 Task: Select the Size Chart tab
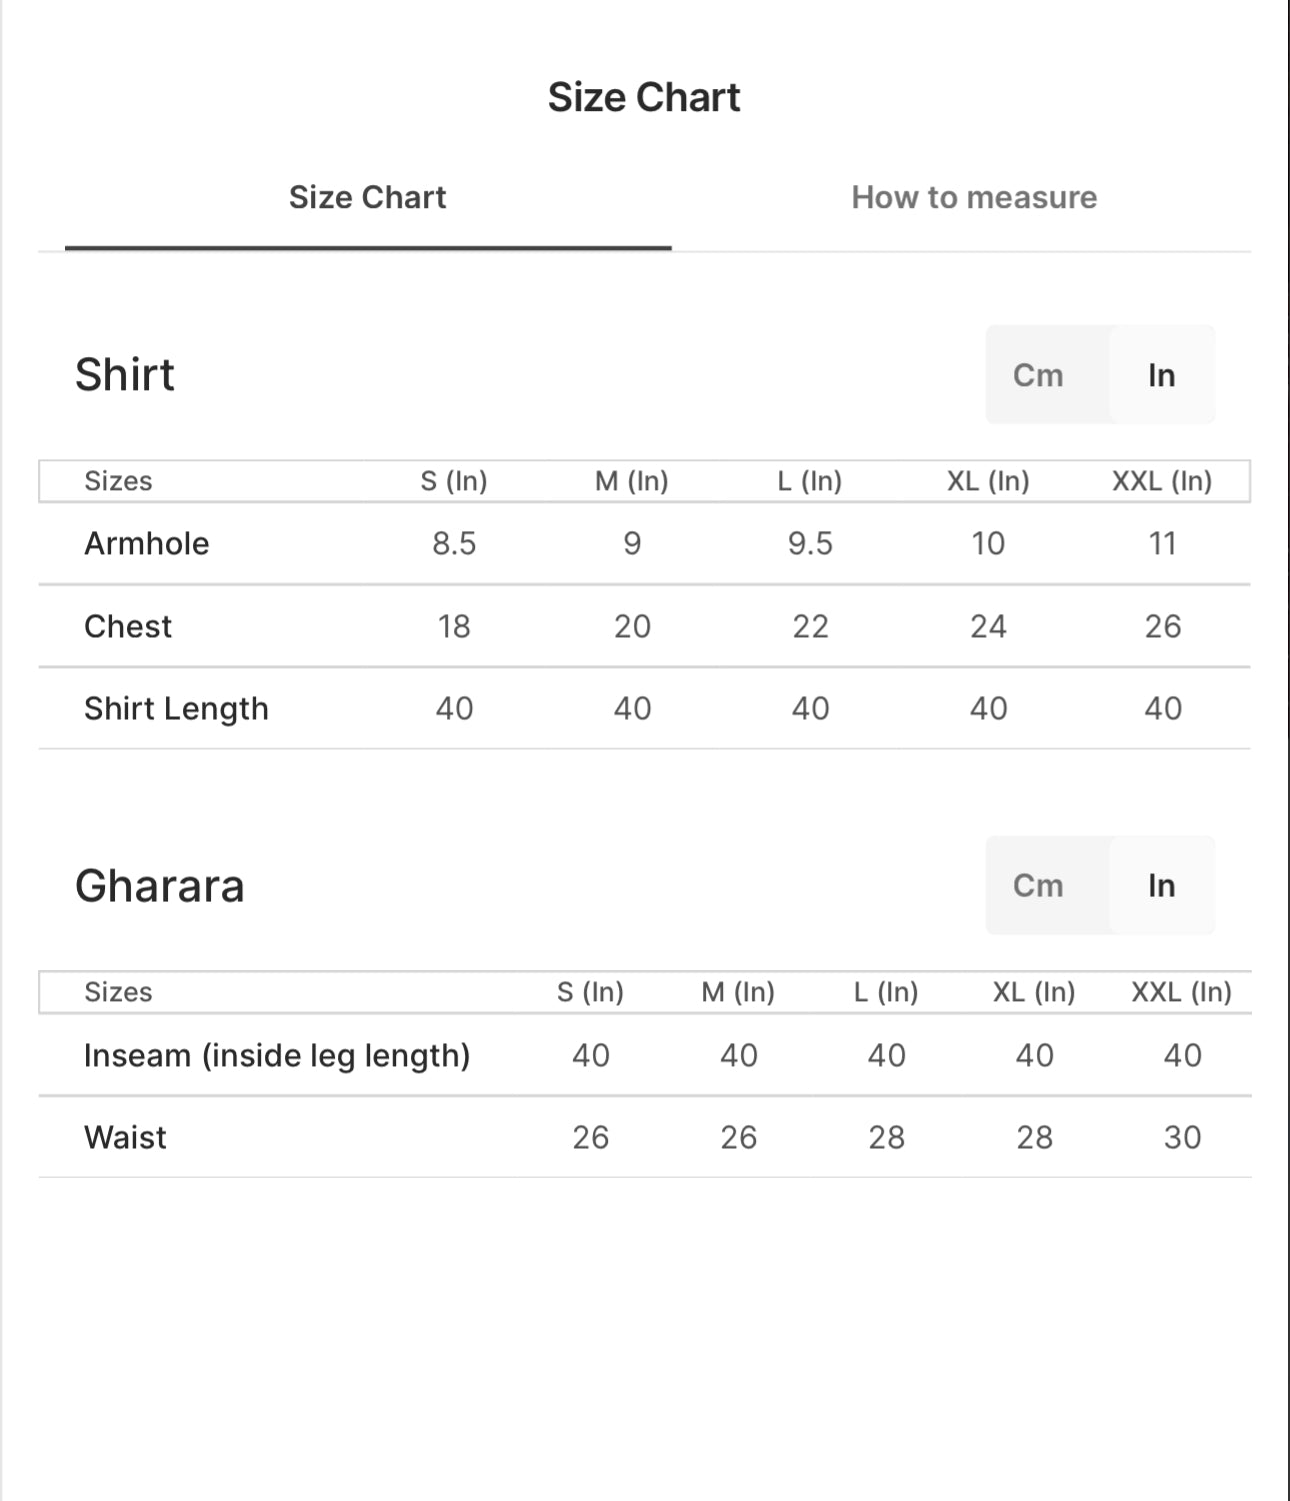click(367, 197)
